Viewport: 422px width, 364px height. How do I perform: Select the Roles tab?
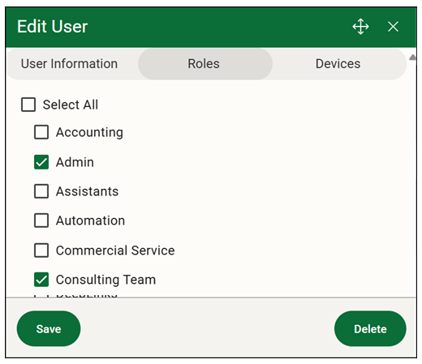pyautogui.click(x=204, y=64)
